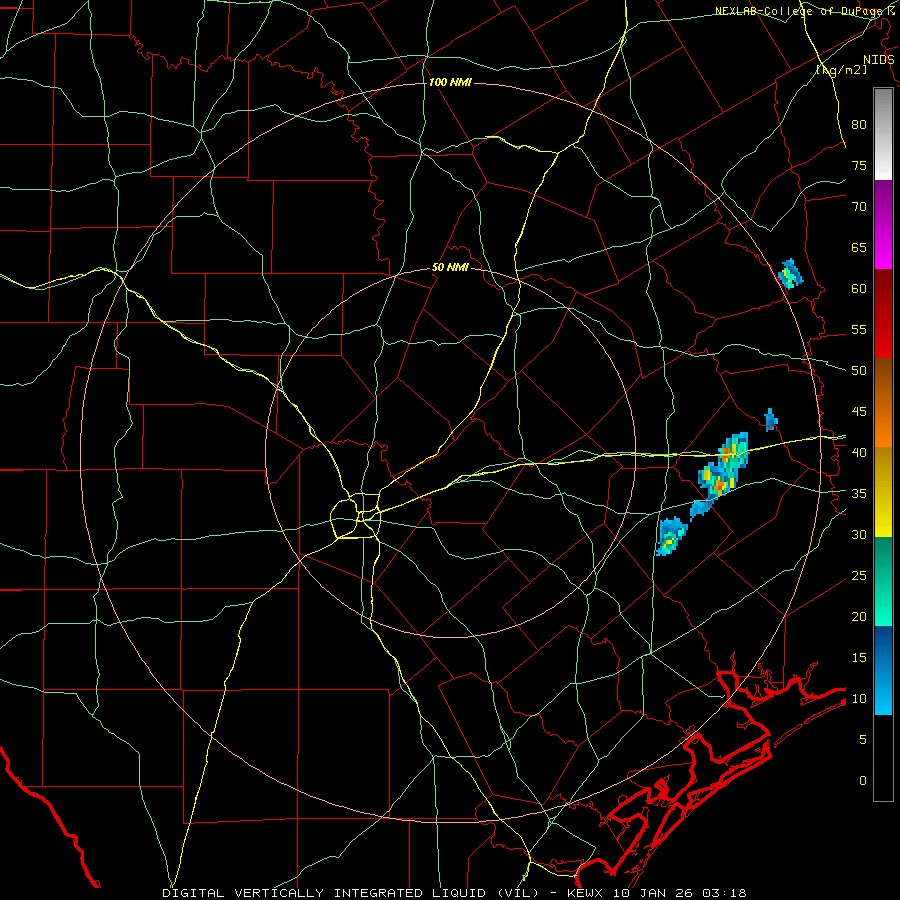900x900 pixels.
Task: Click the 75 value on the scale
Action: pos(859,166)
